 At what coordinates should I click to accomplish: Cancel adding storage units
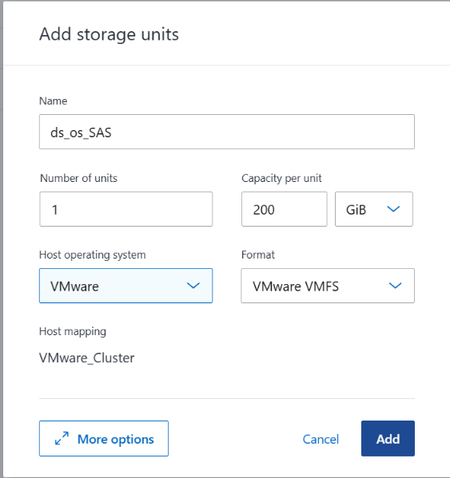coord(321,439)
